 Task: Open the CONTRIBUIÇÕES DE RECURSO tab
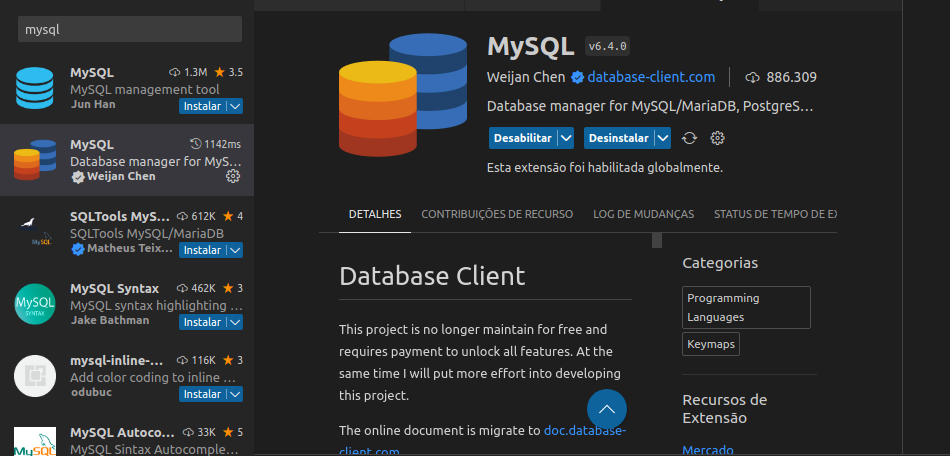(x=497, y=214)
